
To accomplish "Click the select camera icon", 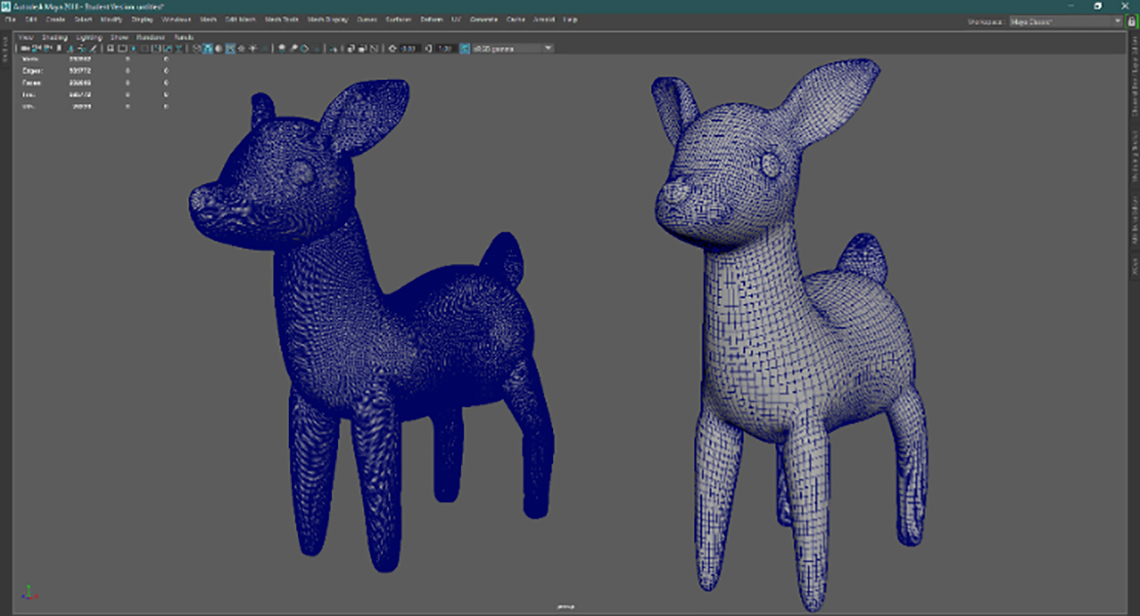I will pyautogui.click(x=26, y=48).
